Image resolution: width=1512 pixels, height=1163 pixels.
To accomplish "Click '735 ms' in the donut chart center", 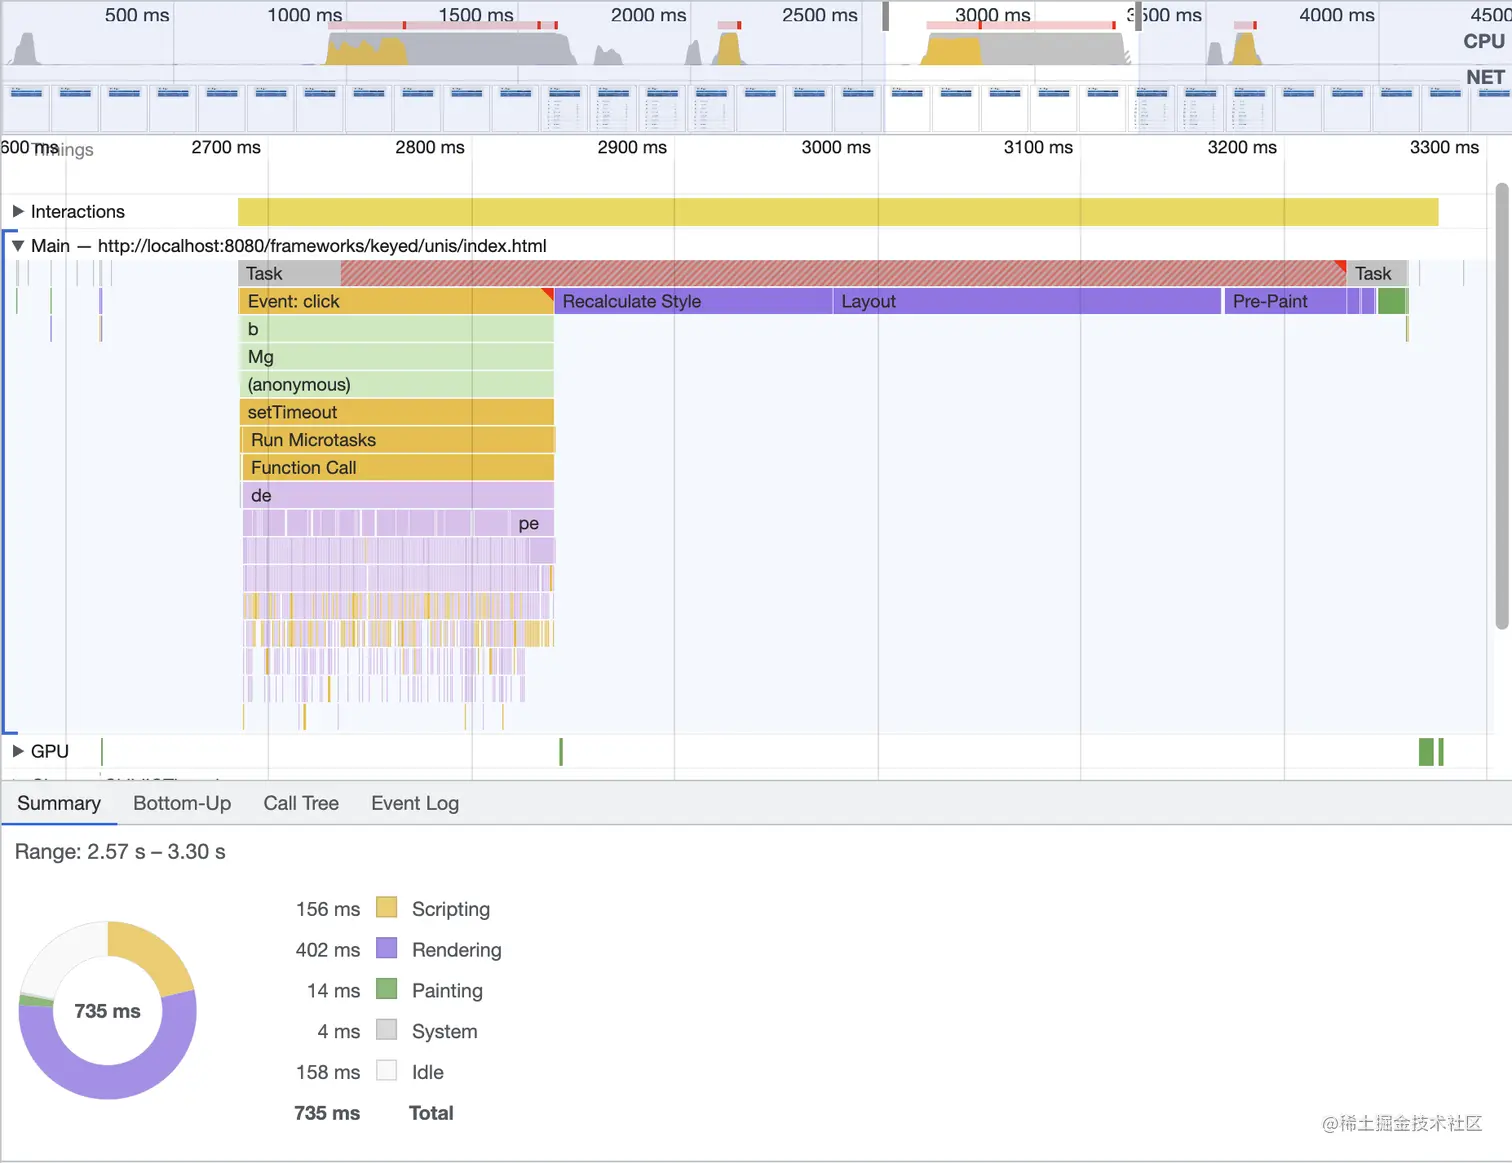I will (107, 1011).
